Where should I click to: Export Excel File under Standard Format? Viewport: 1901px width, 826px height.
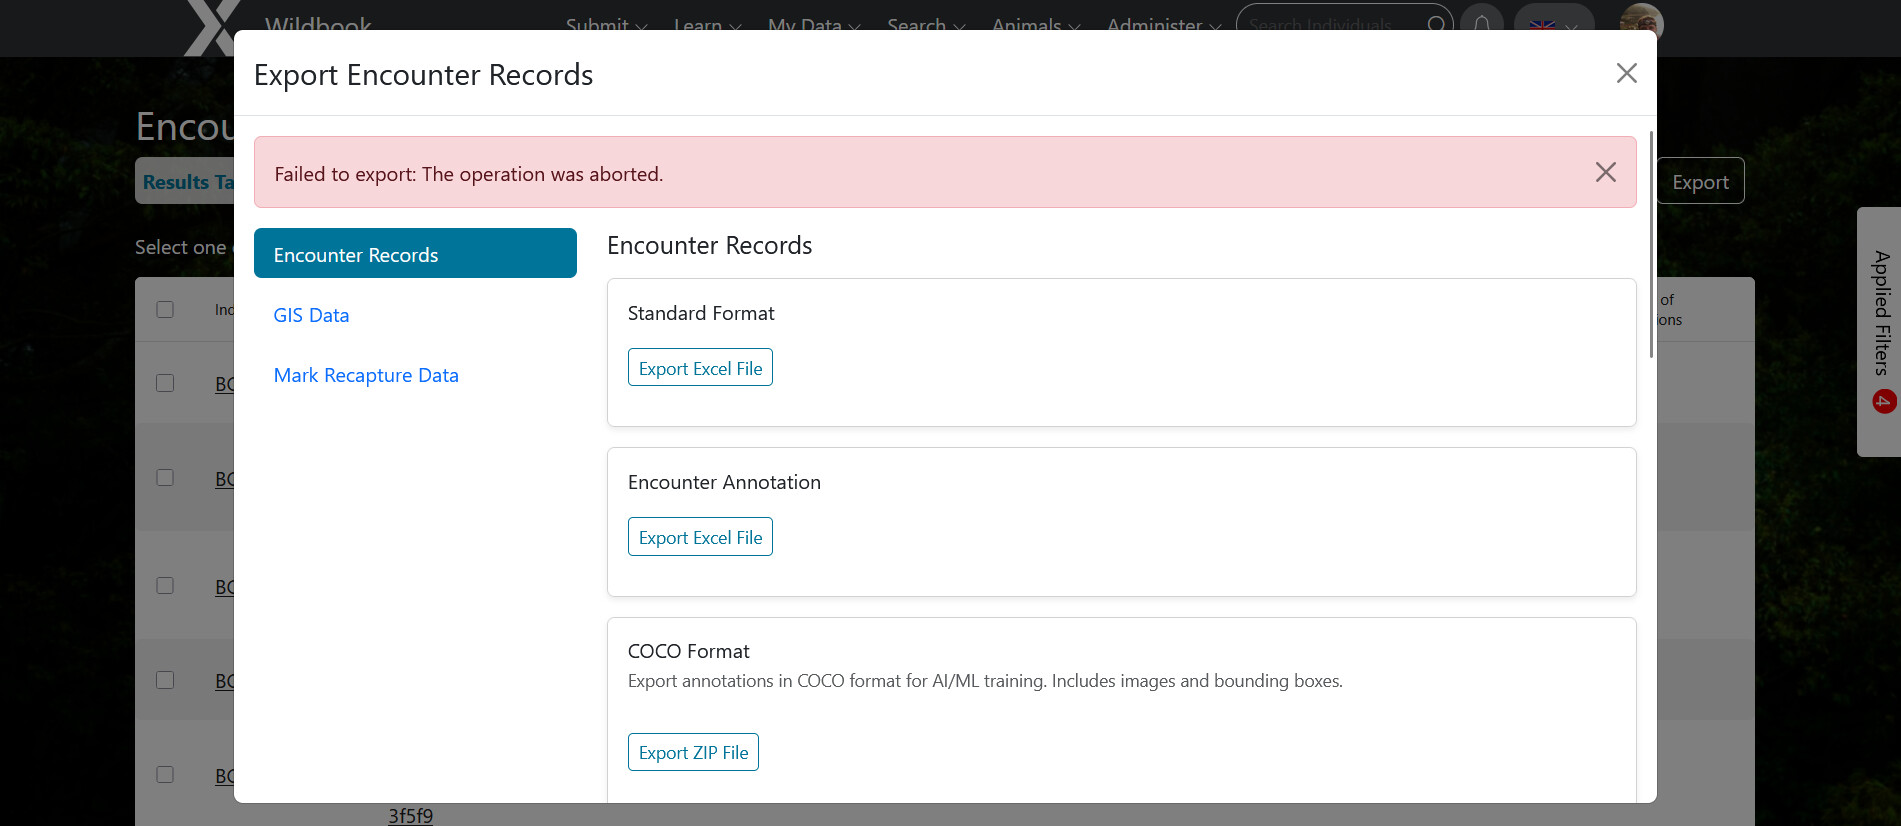point(700,368)
